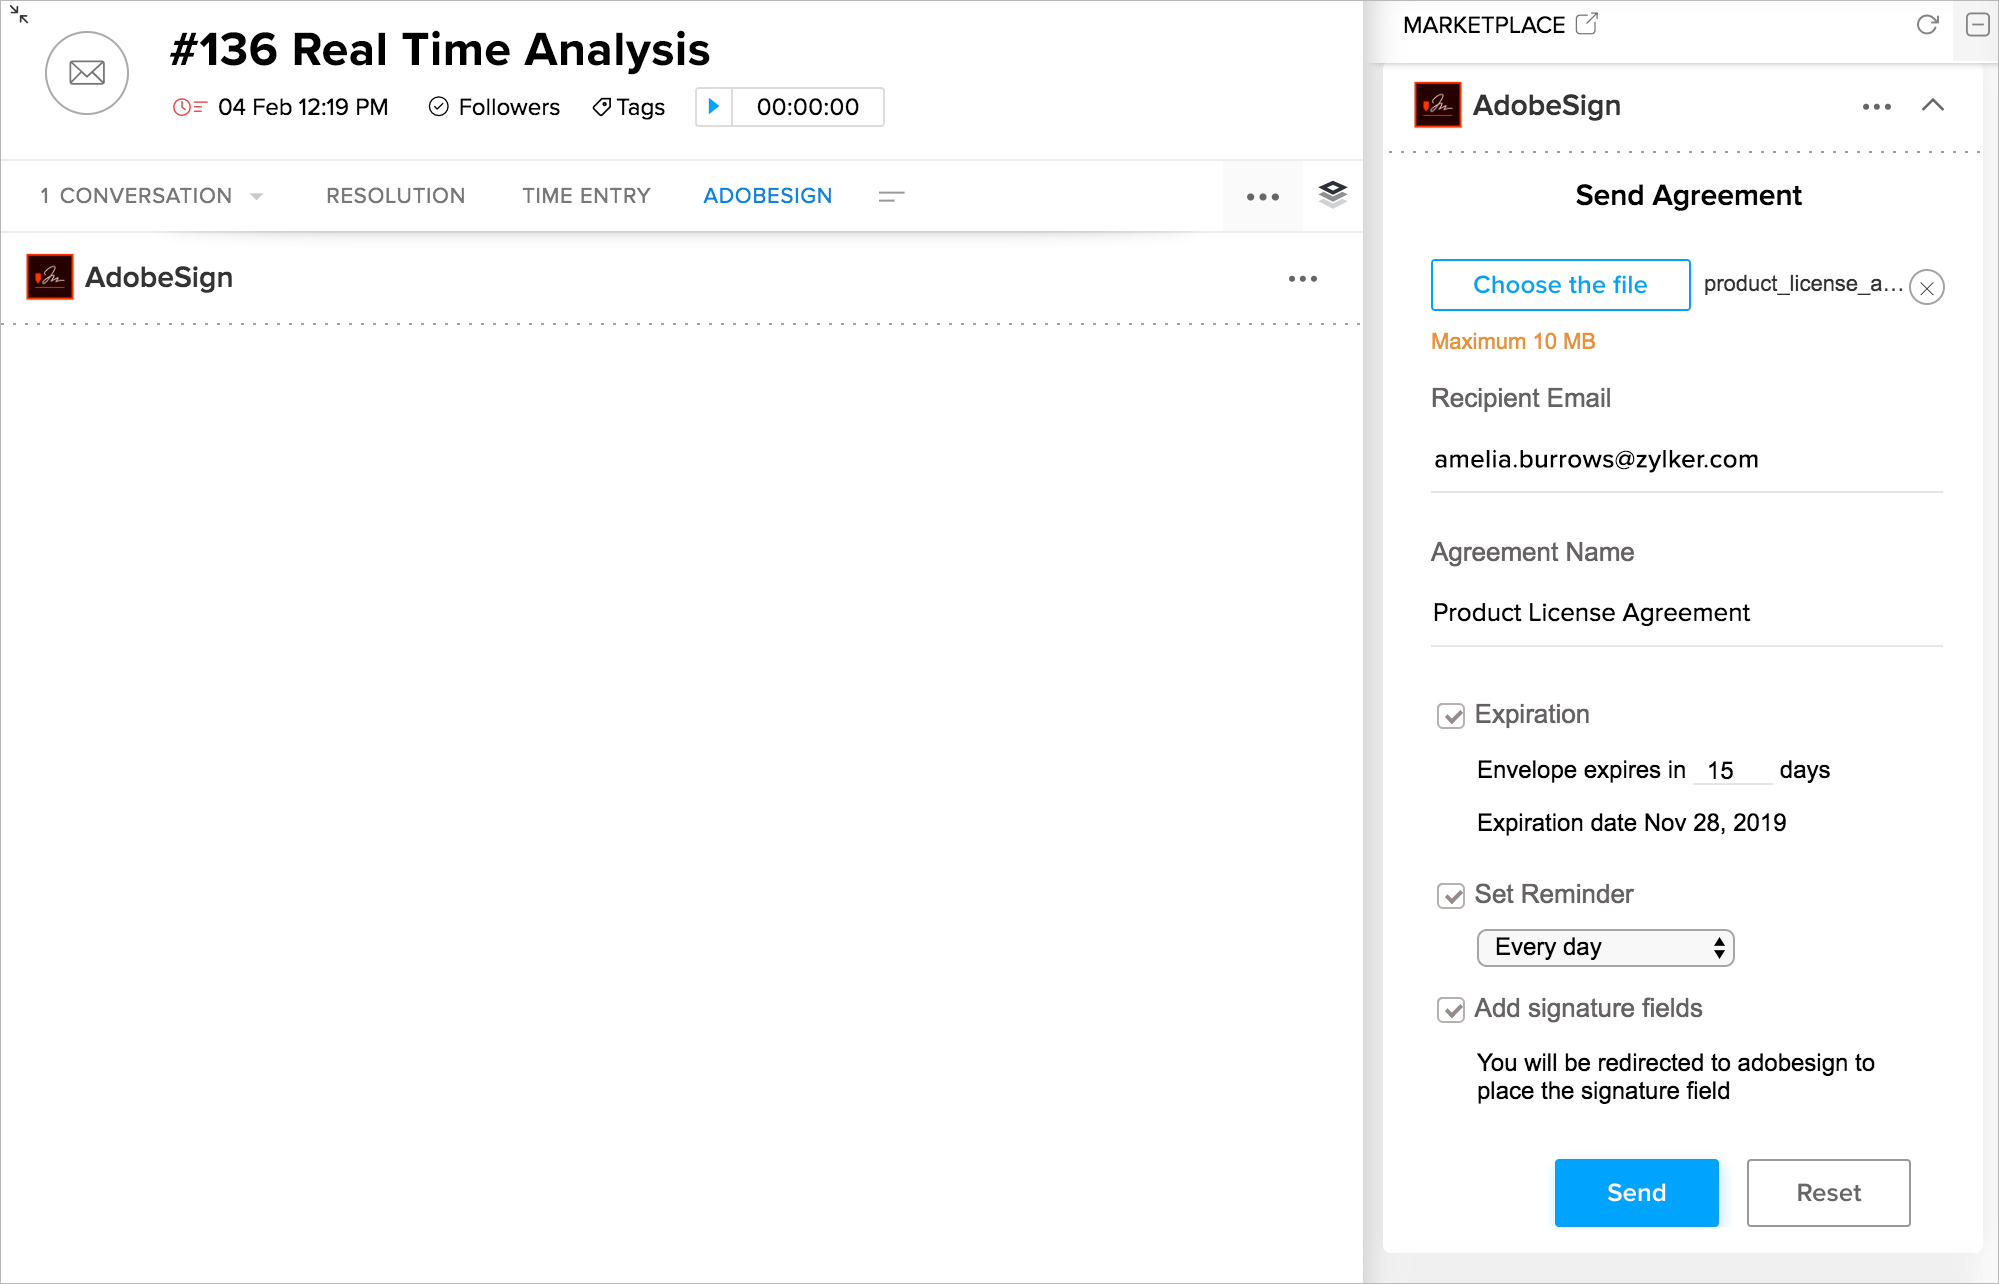Open the Every day reminder dropdown
Viewport: 1999px width, 1284px height.
[x=1605, y=947]
